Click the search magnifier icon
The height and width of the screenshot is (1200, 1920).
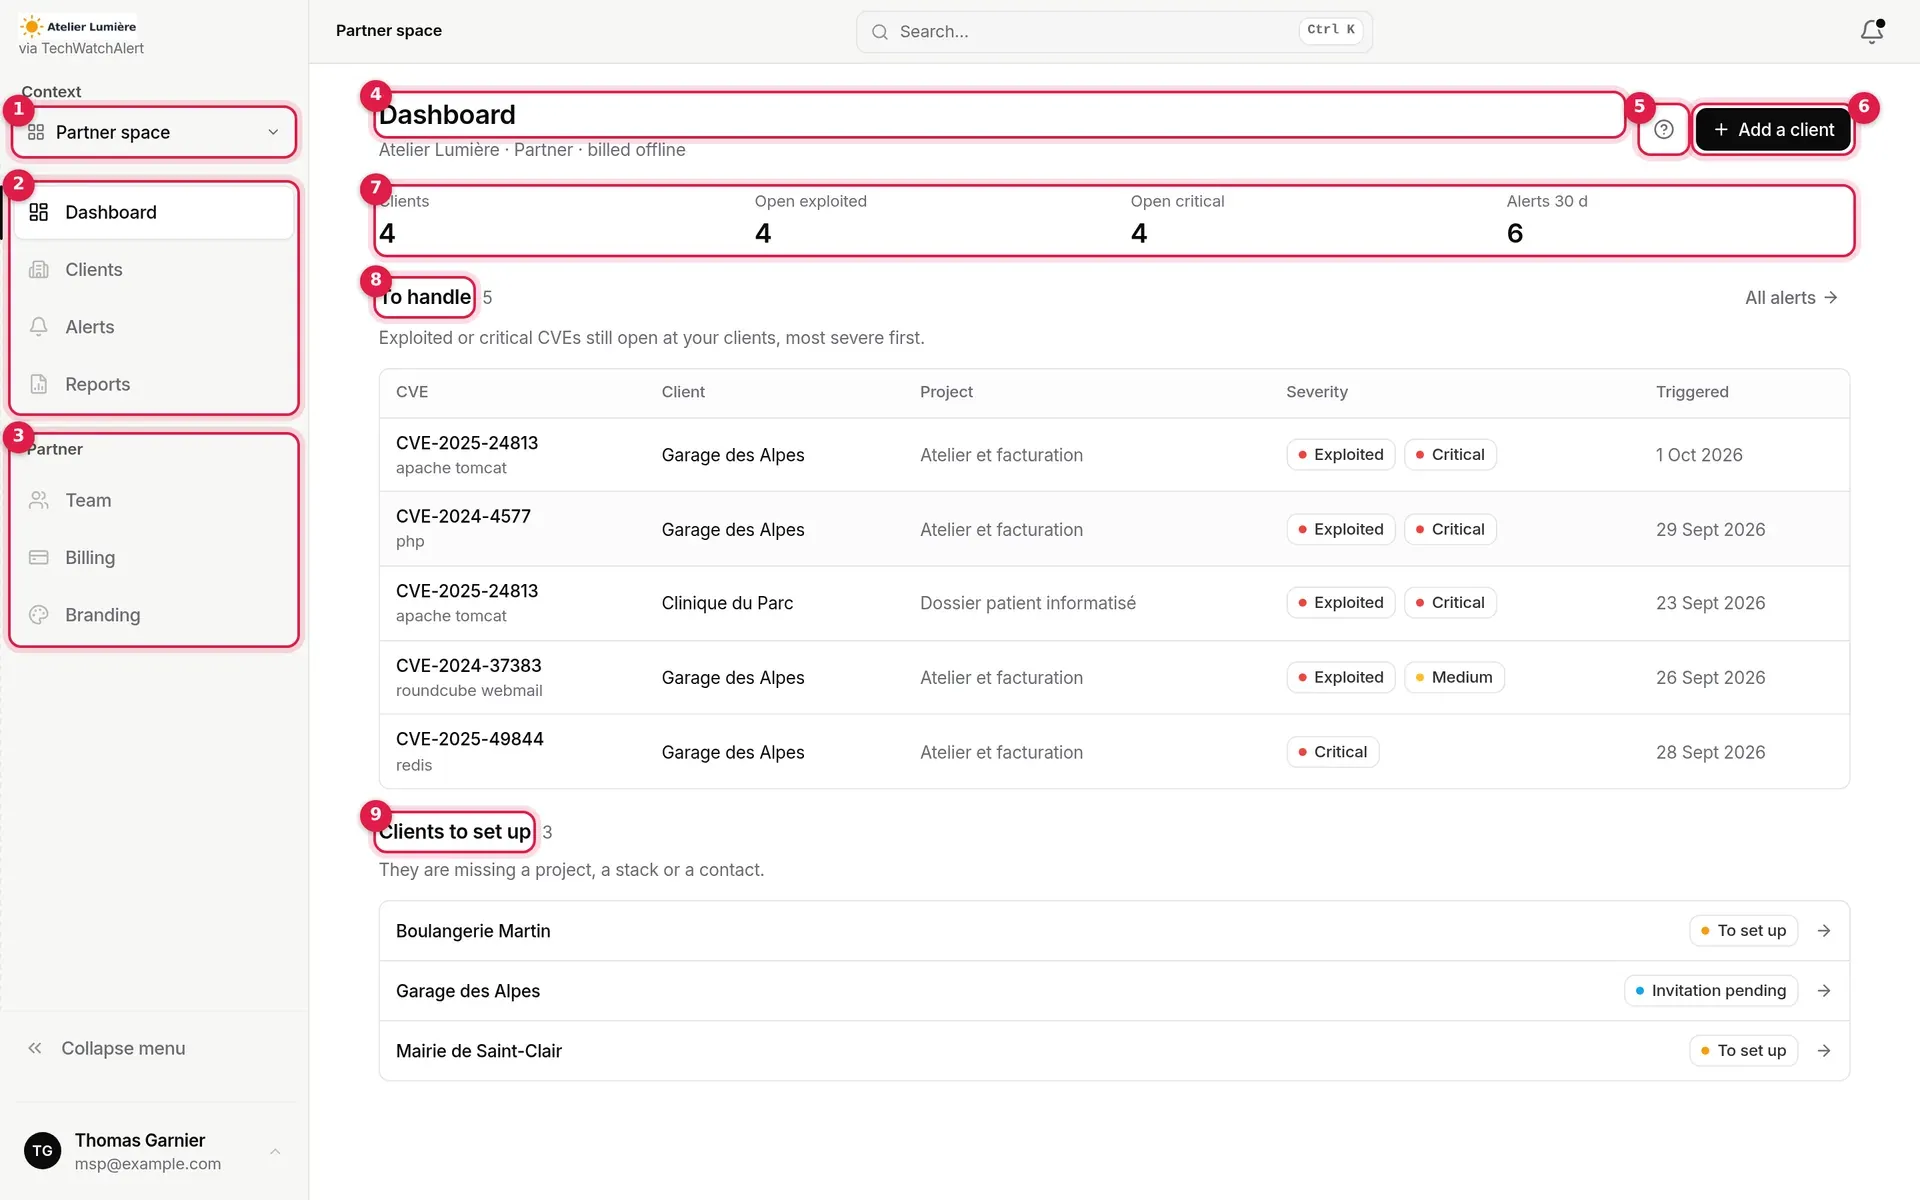point(880,32)
